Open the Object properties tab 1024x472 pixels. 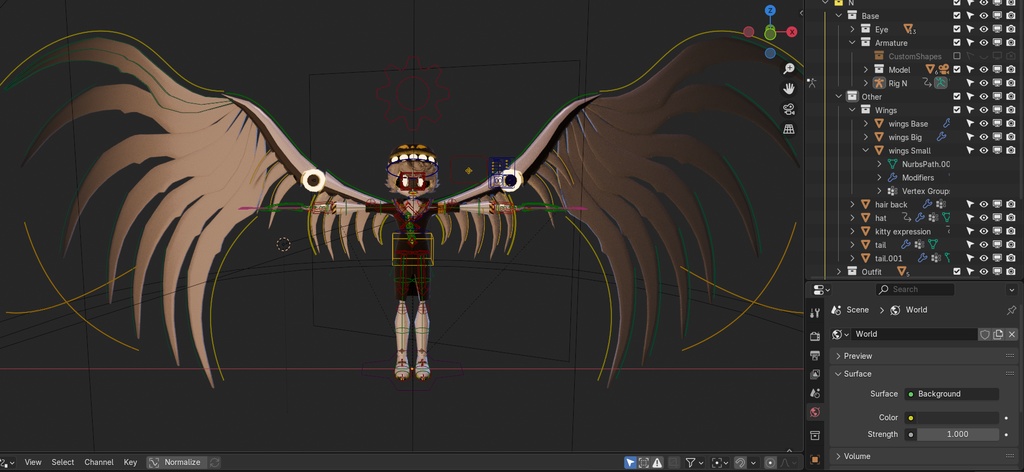click(x=814, y=459)
